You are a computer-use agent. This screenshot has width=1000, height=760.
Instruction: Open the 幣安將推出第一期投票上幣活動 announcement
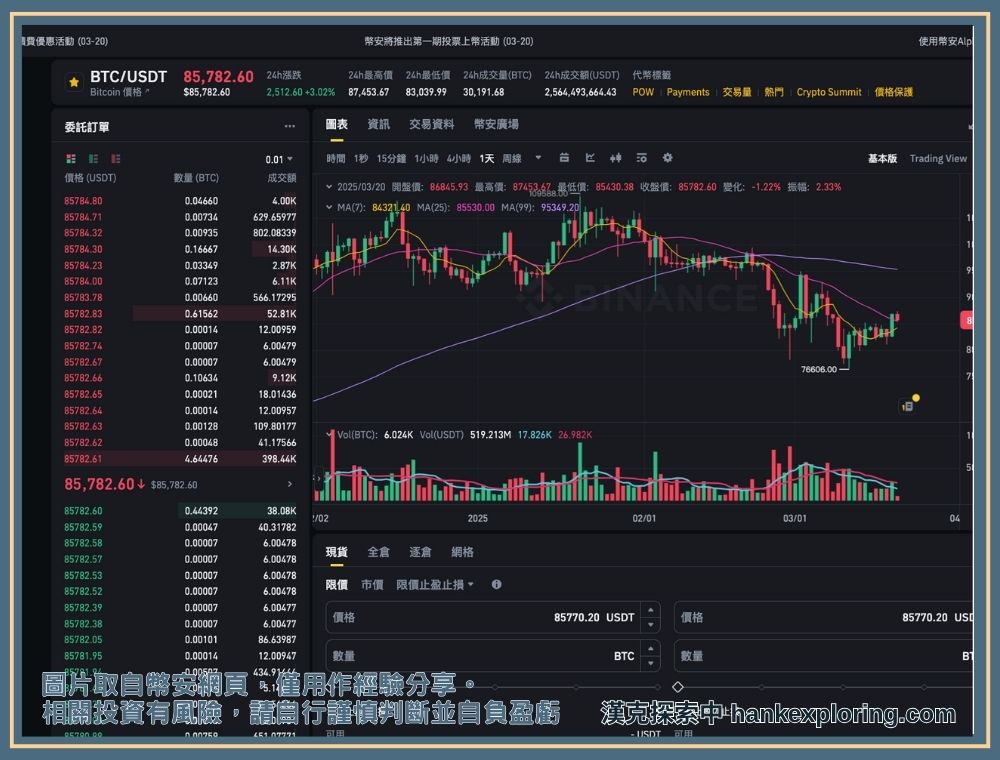(x=448, y=41)
